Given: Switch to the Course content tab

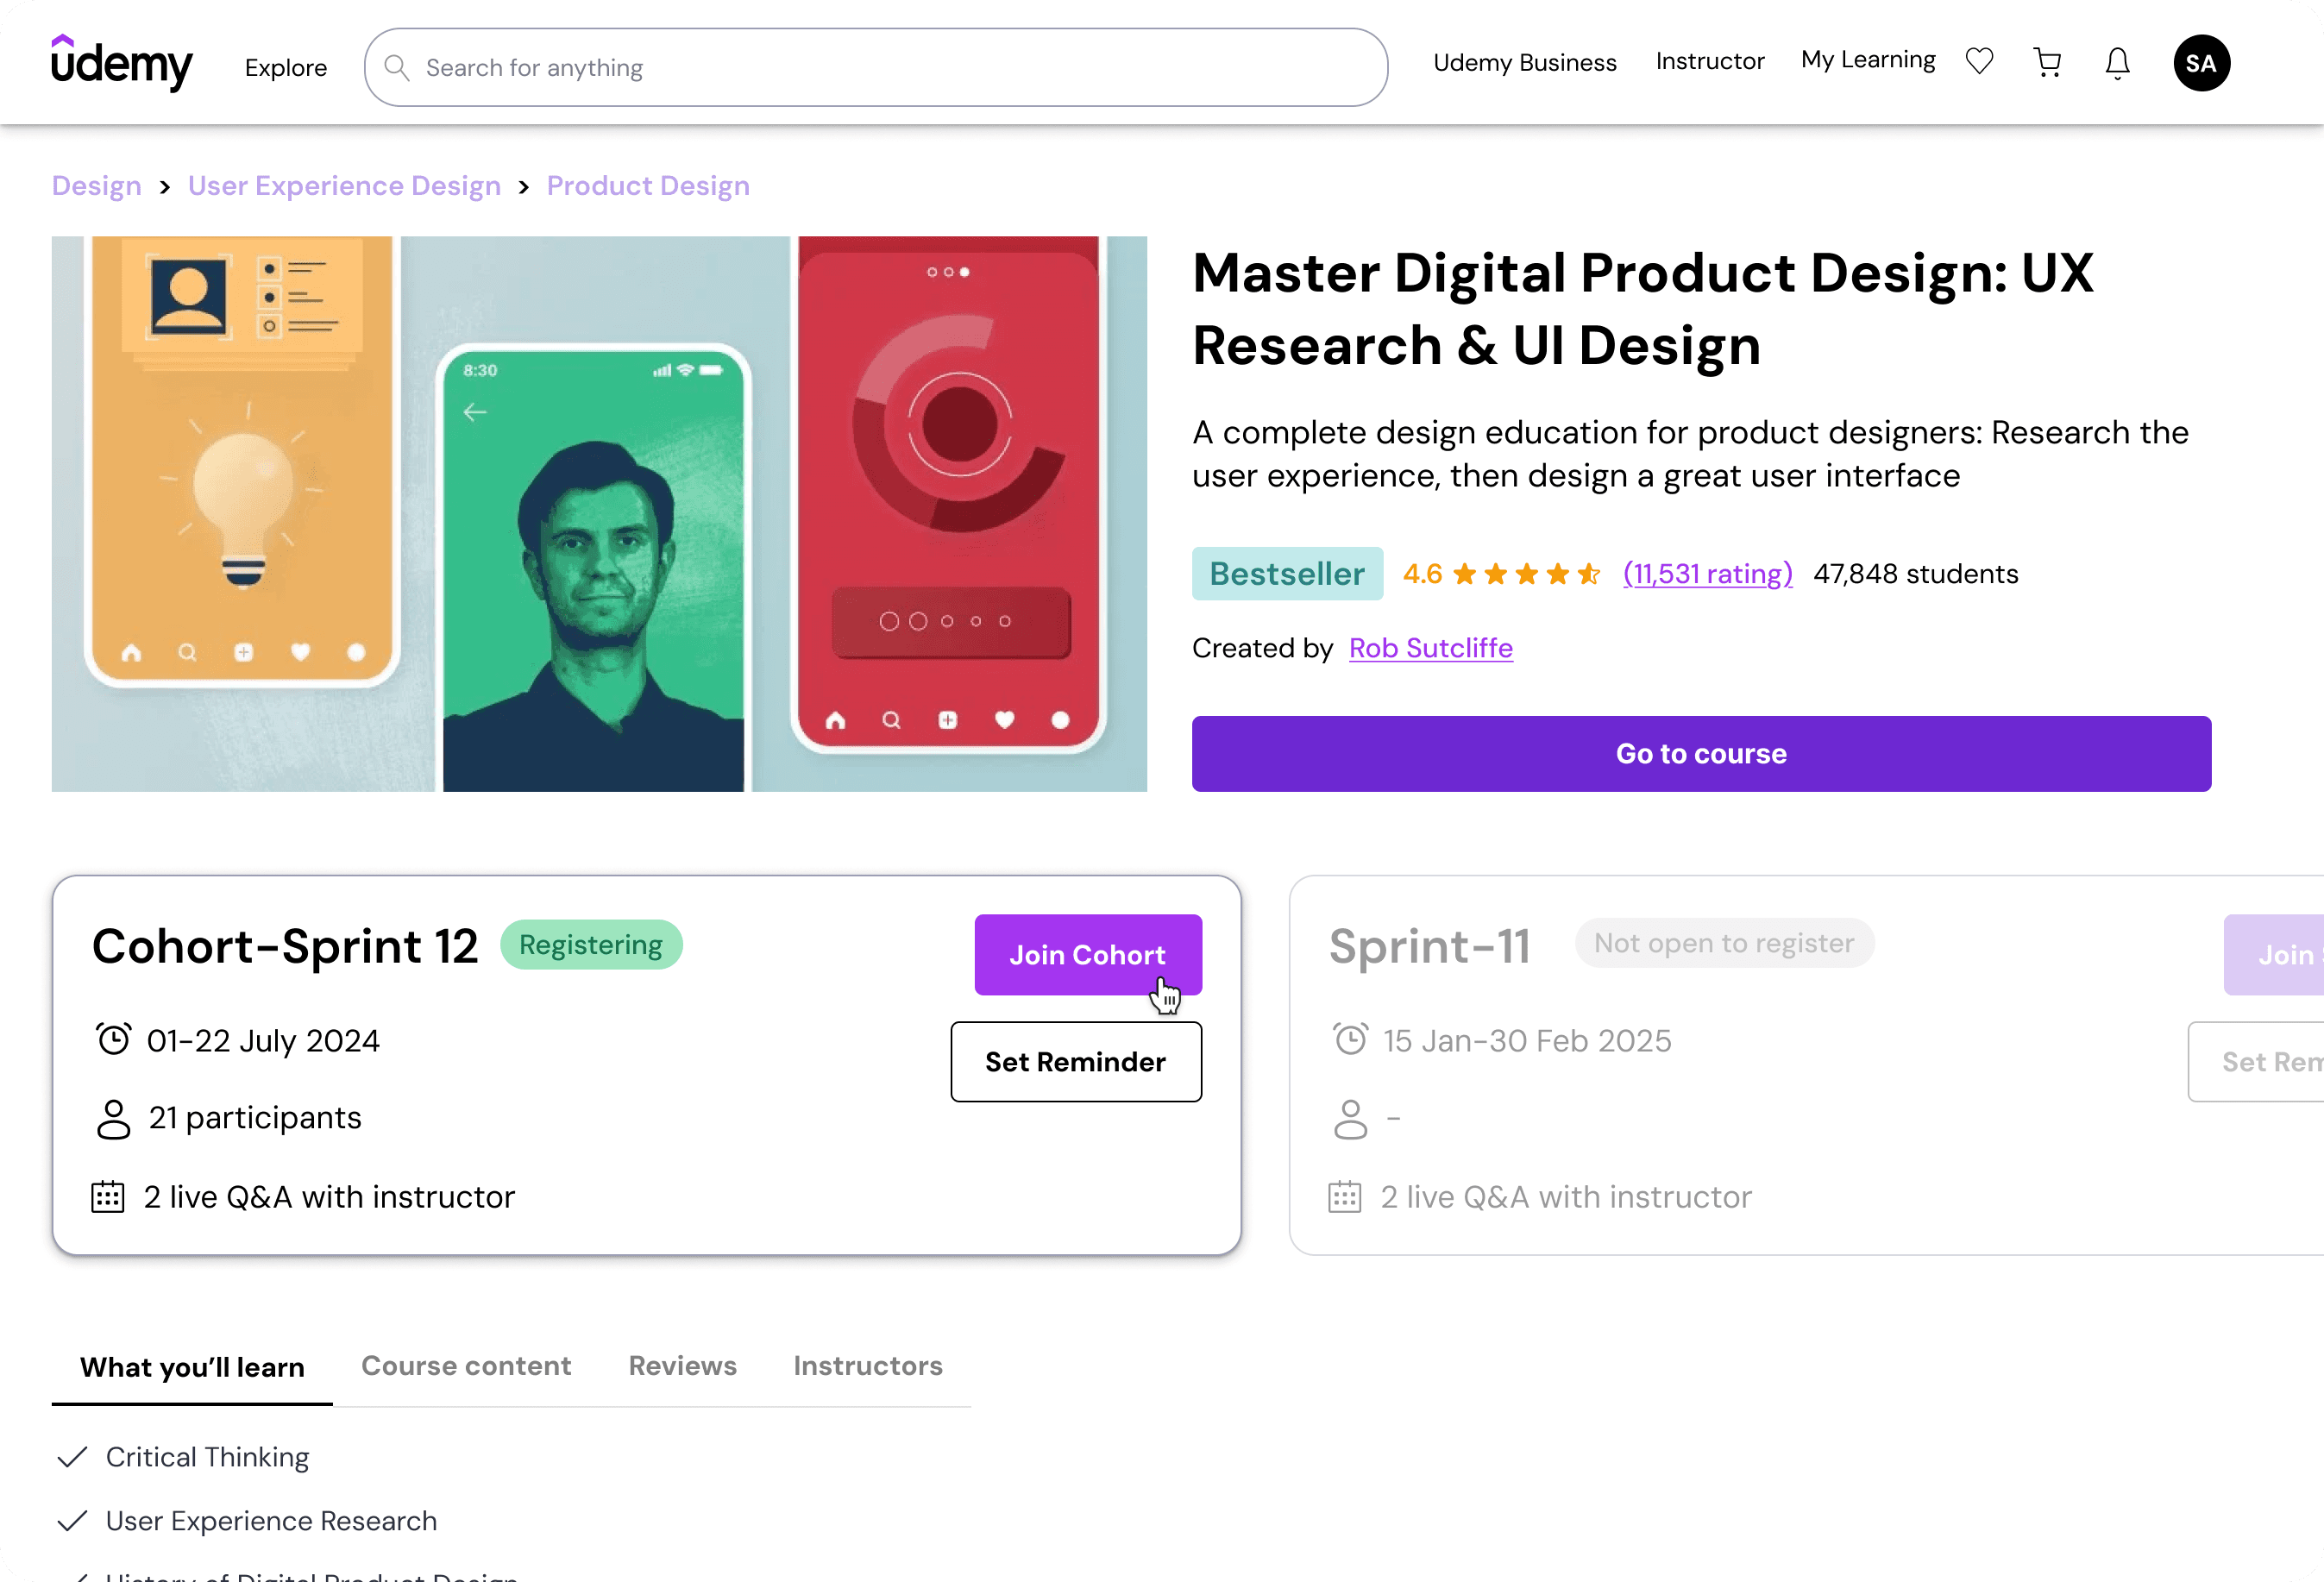Looking at the screenshot, I should coord(466,1366).
